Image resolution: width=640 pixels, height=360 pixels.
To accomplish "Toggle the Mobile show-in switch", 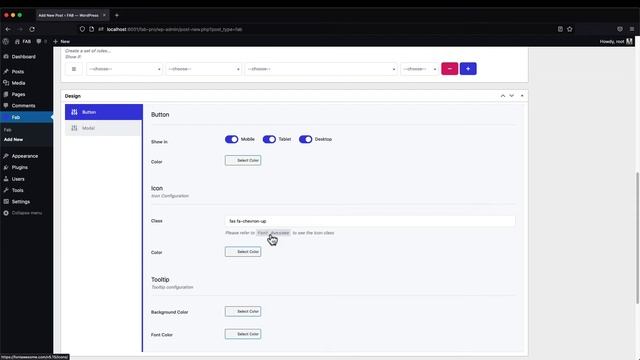I will pos(231,139).
